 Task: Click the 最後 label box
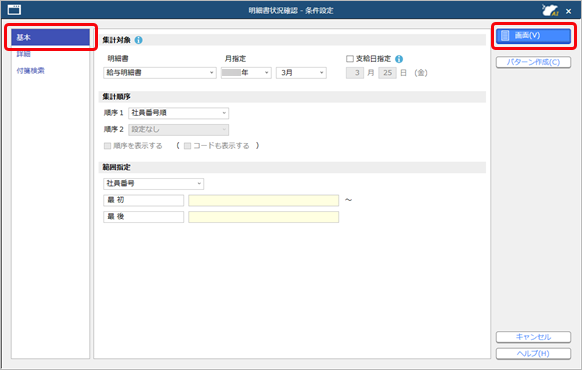144,217
